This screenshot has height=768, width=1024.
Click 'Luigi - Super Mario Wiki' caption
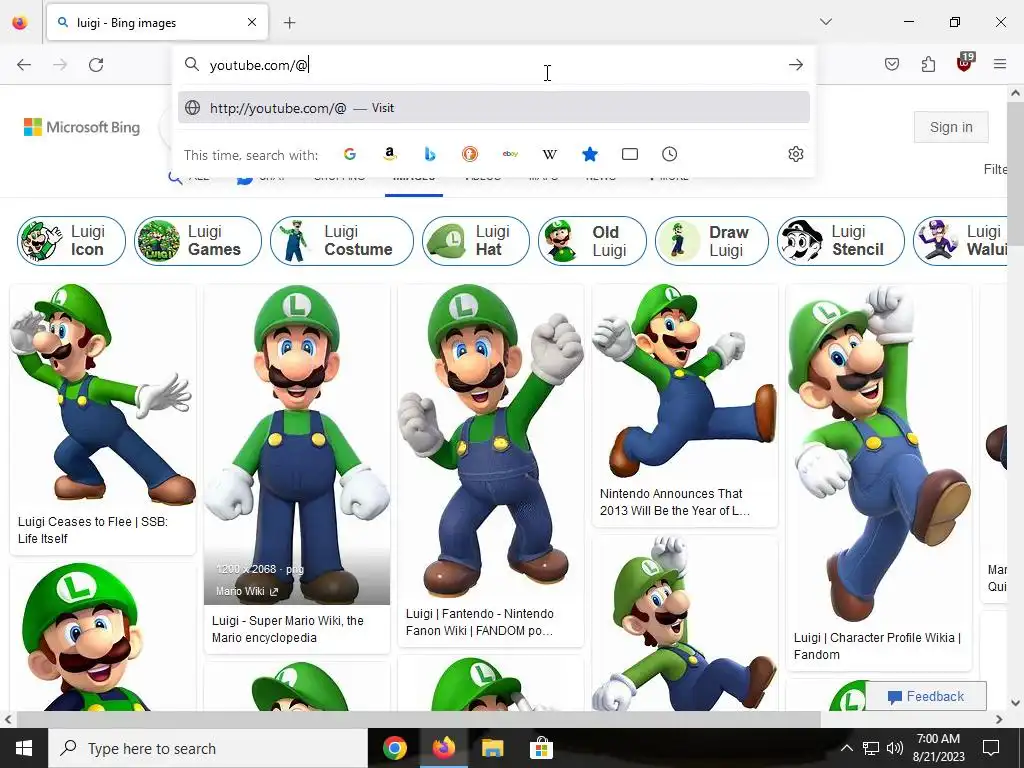click(x=288, y=629)
